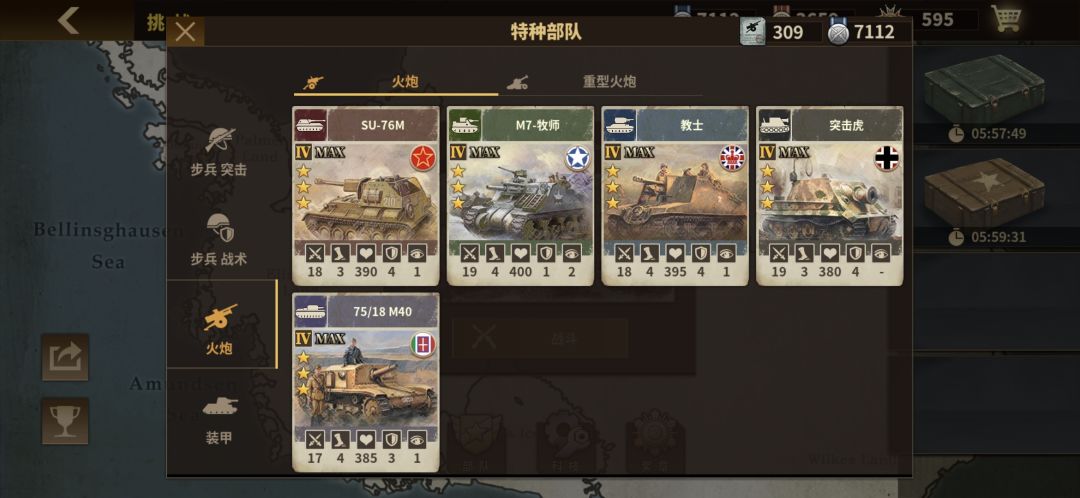Tap the brown star supply crate
The image size is (1080, 498).
point(984,192)
